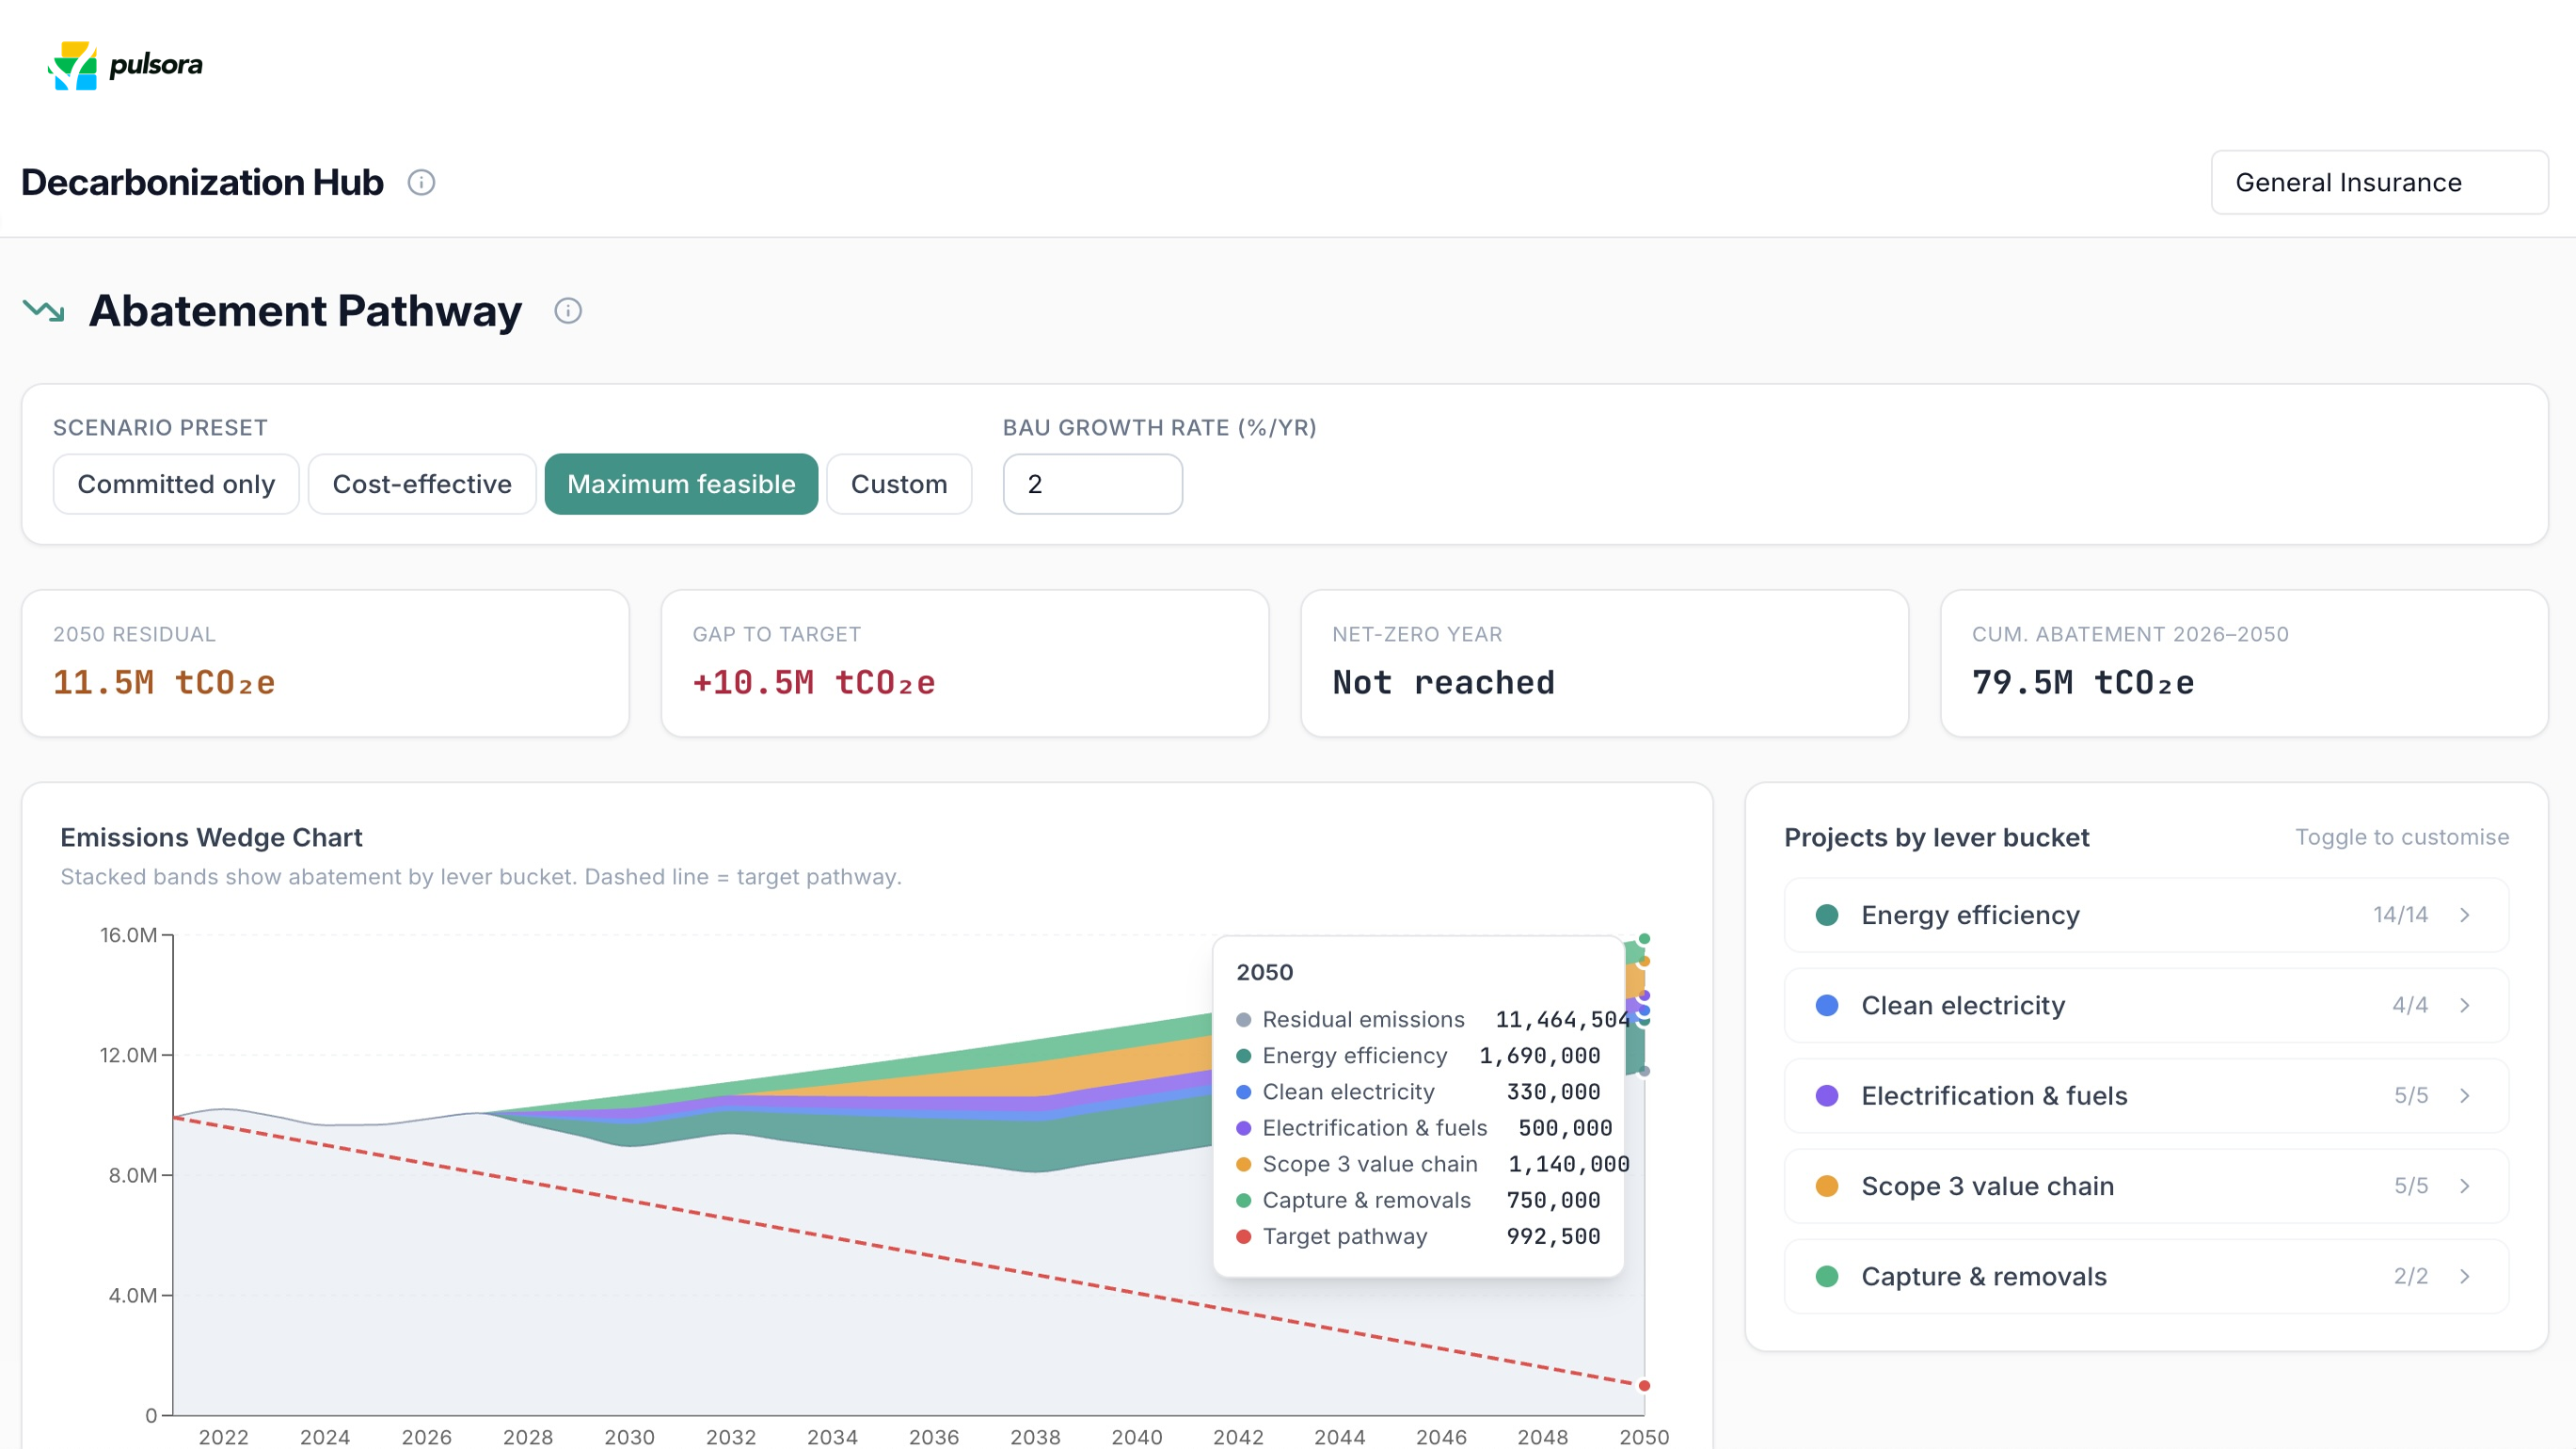Viewport: 2576px width, 1449px height.
Task: Open the General Insurance selector
Action: (2379, 182)
